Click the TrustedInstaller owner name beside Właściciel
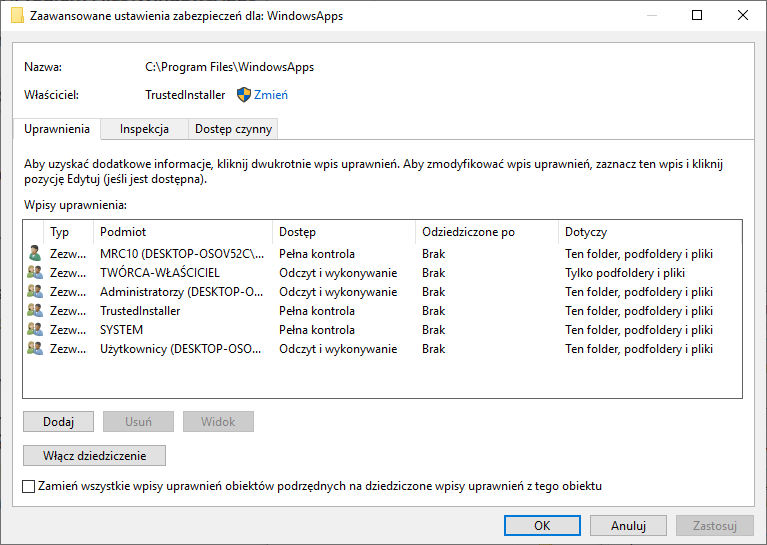767x545 pixels. pyautogui.click(x=185, y=95)
